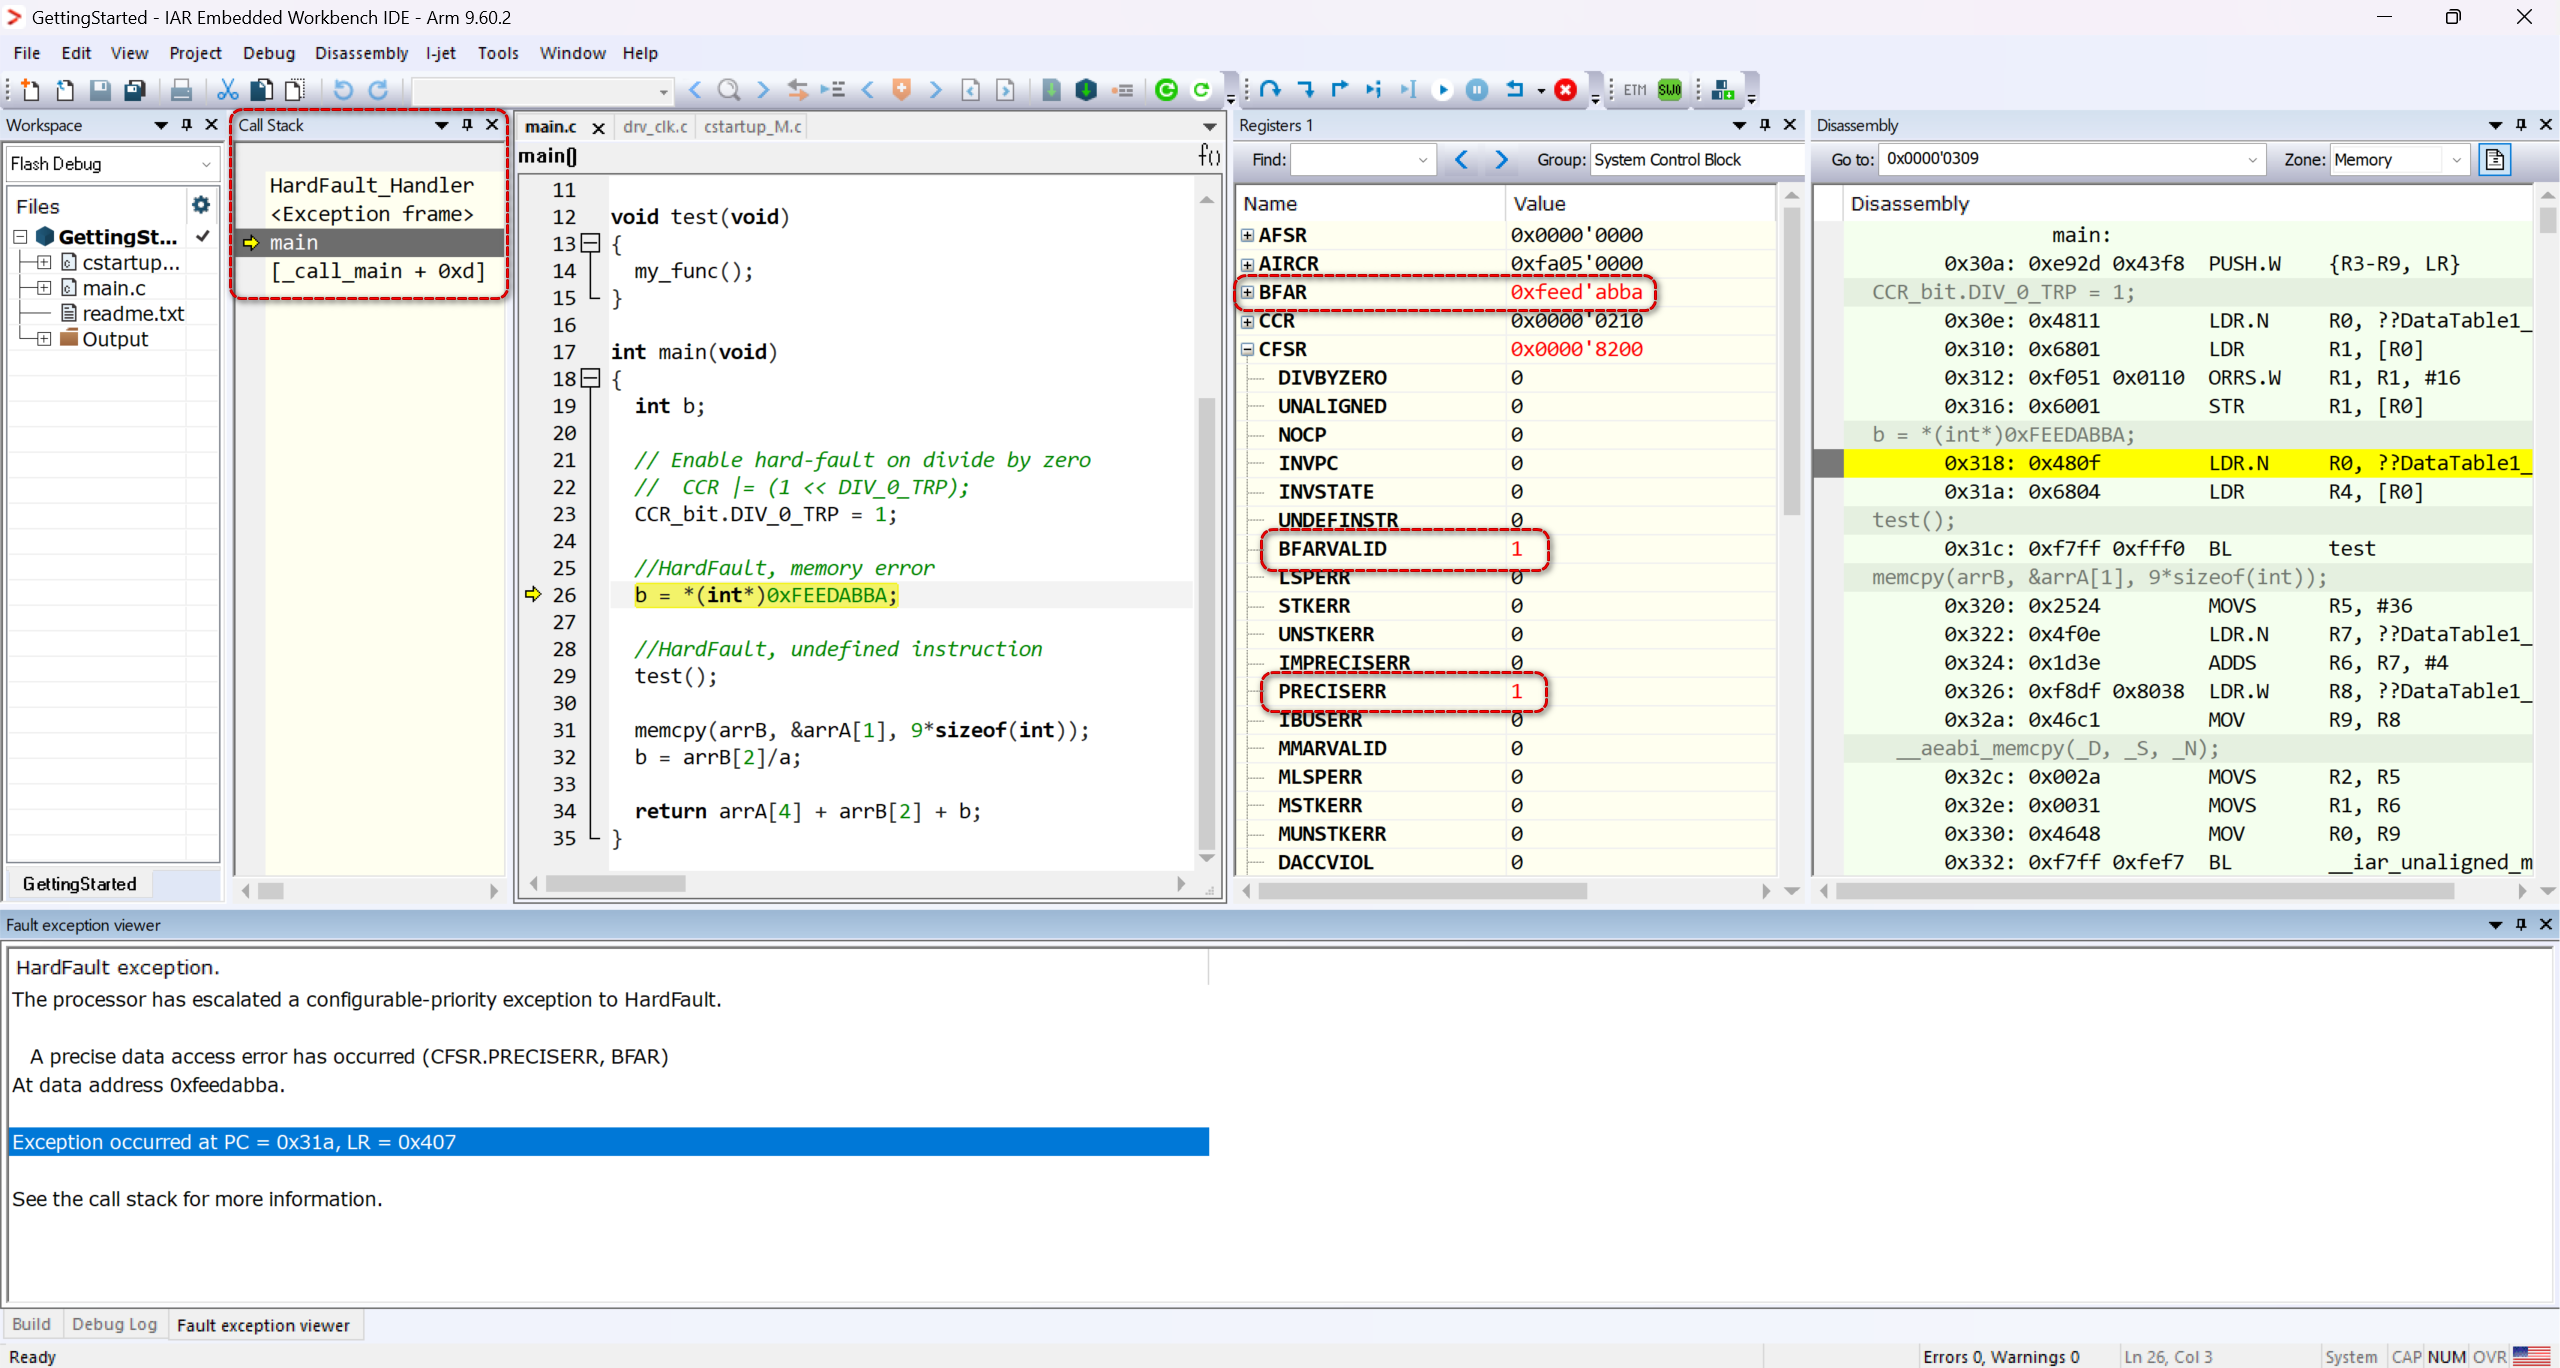This screenshot has height=1368, width=2560.
Task: Click the debugger Reset icon
Action: pyautogui.click(x=1514, y=90)
